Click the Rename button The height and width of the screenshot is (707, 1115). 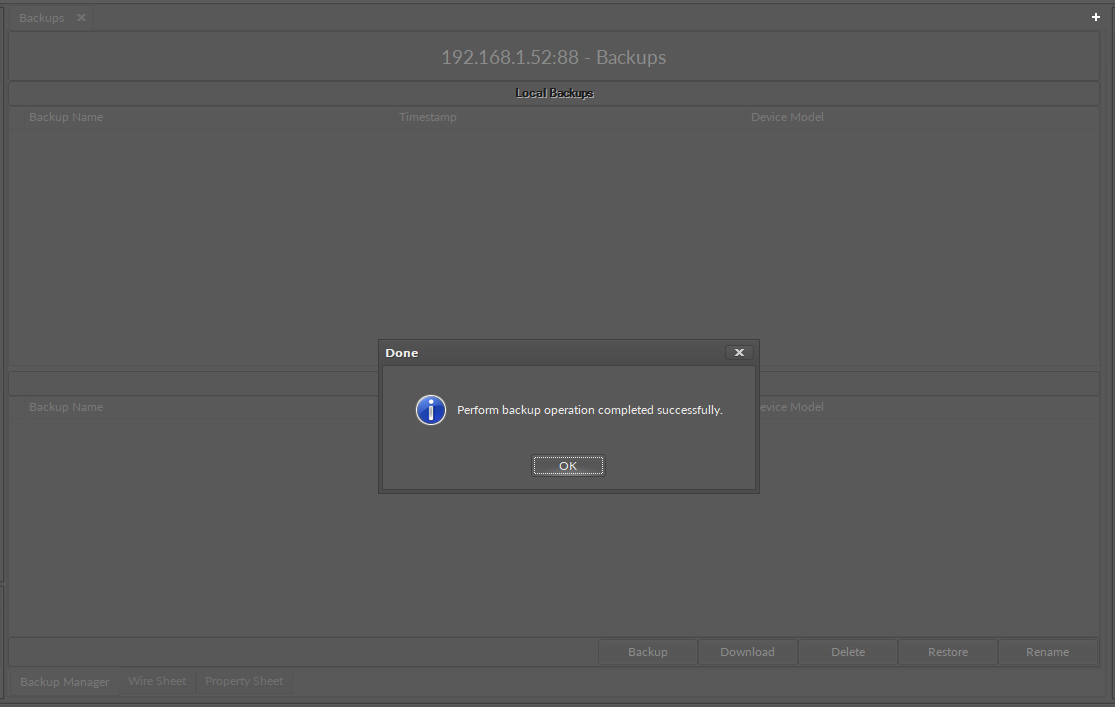tap(1047, 652)
